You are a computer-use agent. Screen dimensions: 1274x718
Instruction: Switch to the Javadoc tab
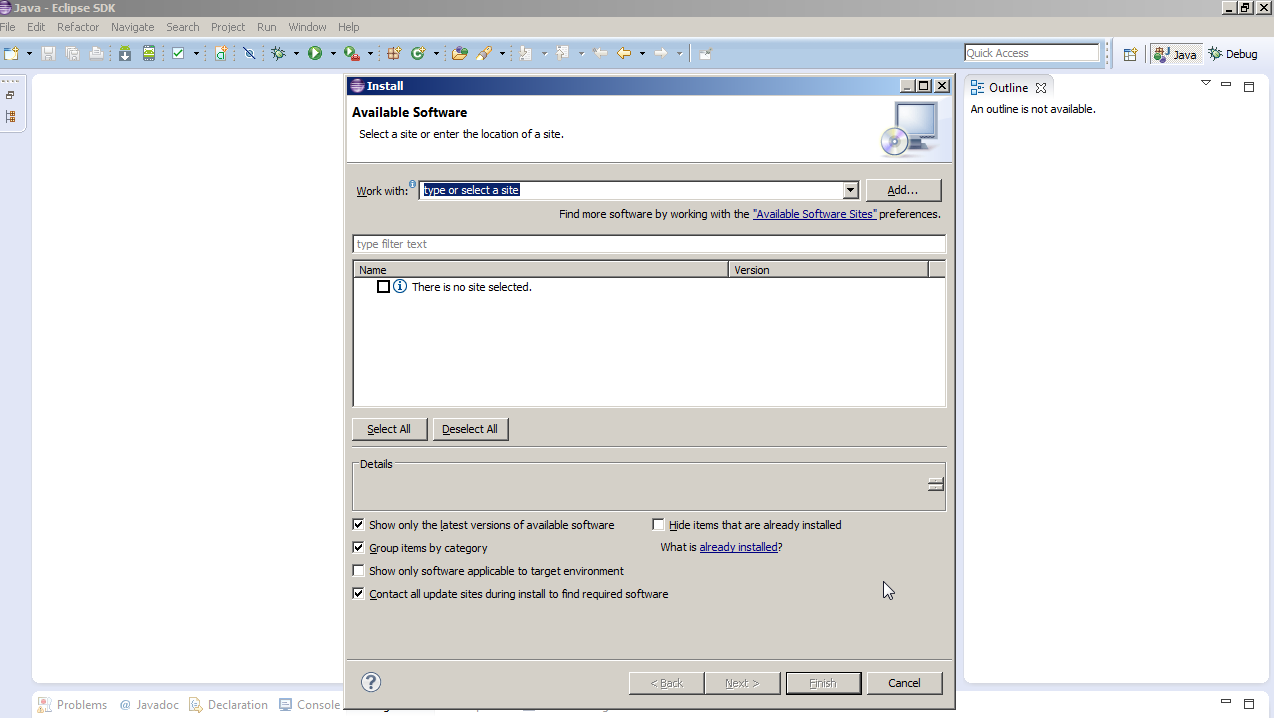coord(149,705)
